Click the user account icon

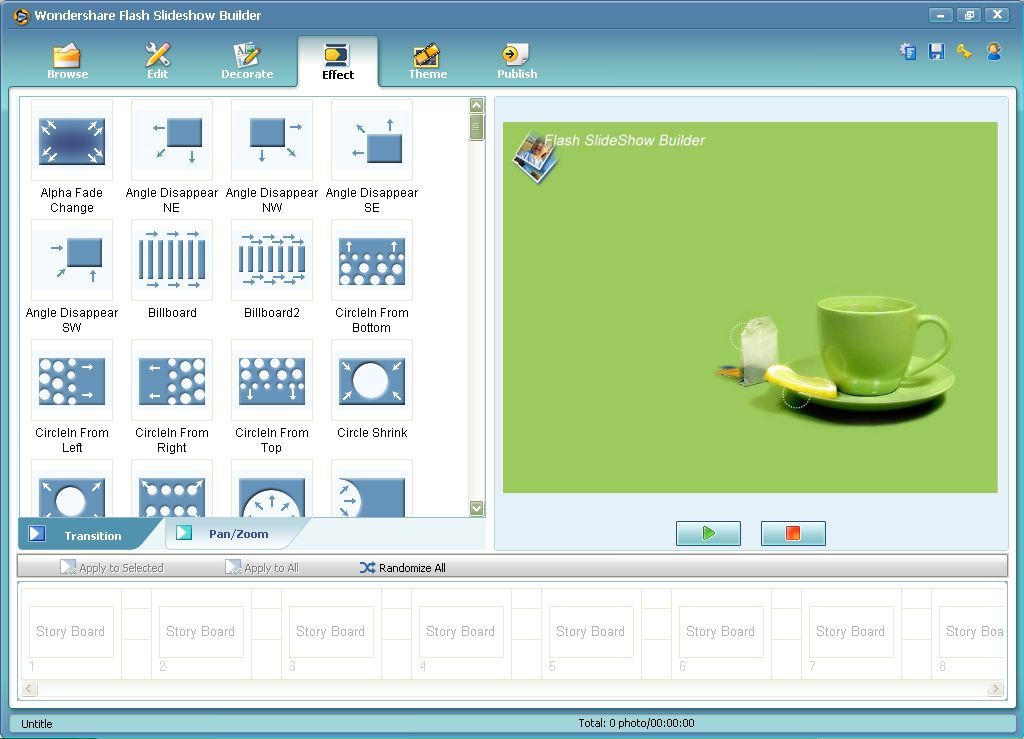pos(994,52)
